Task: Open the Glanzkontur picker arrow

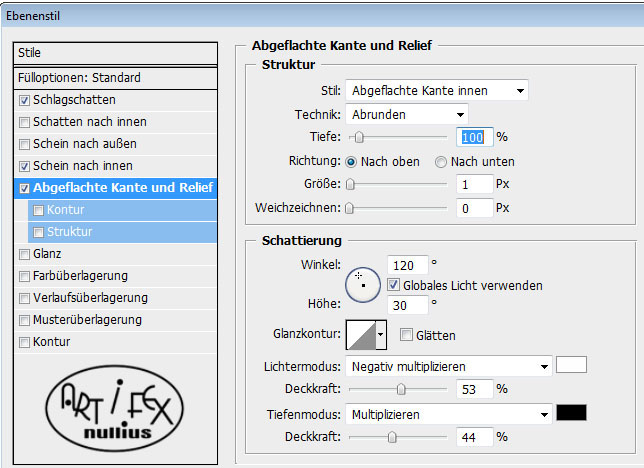Action: 381,335
